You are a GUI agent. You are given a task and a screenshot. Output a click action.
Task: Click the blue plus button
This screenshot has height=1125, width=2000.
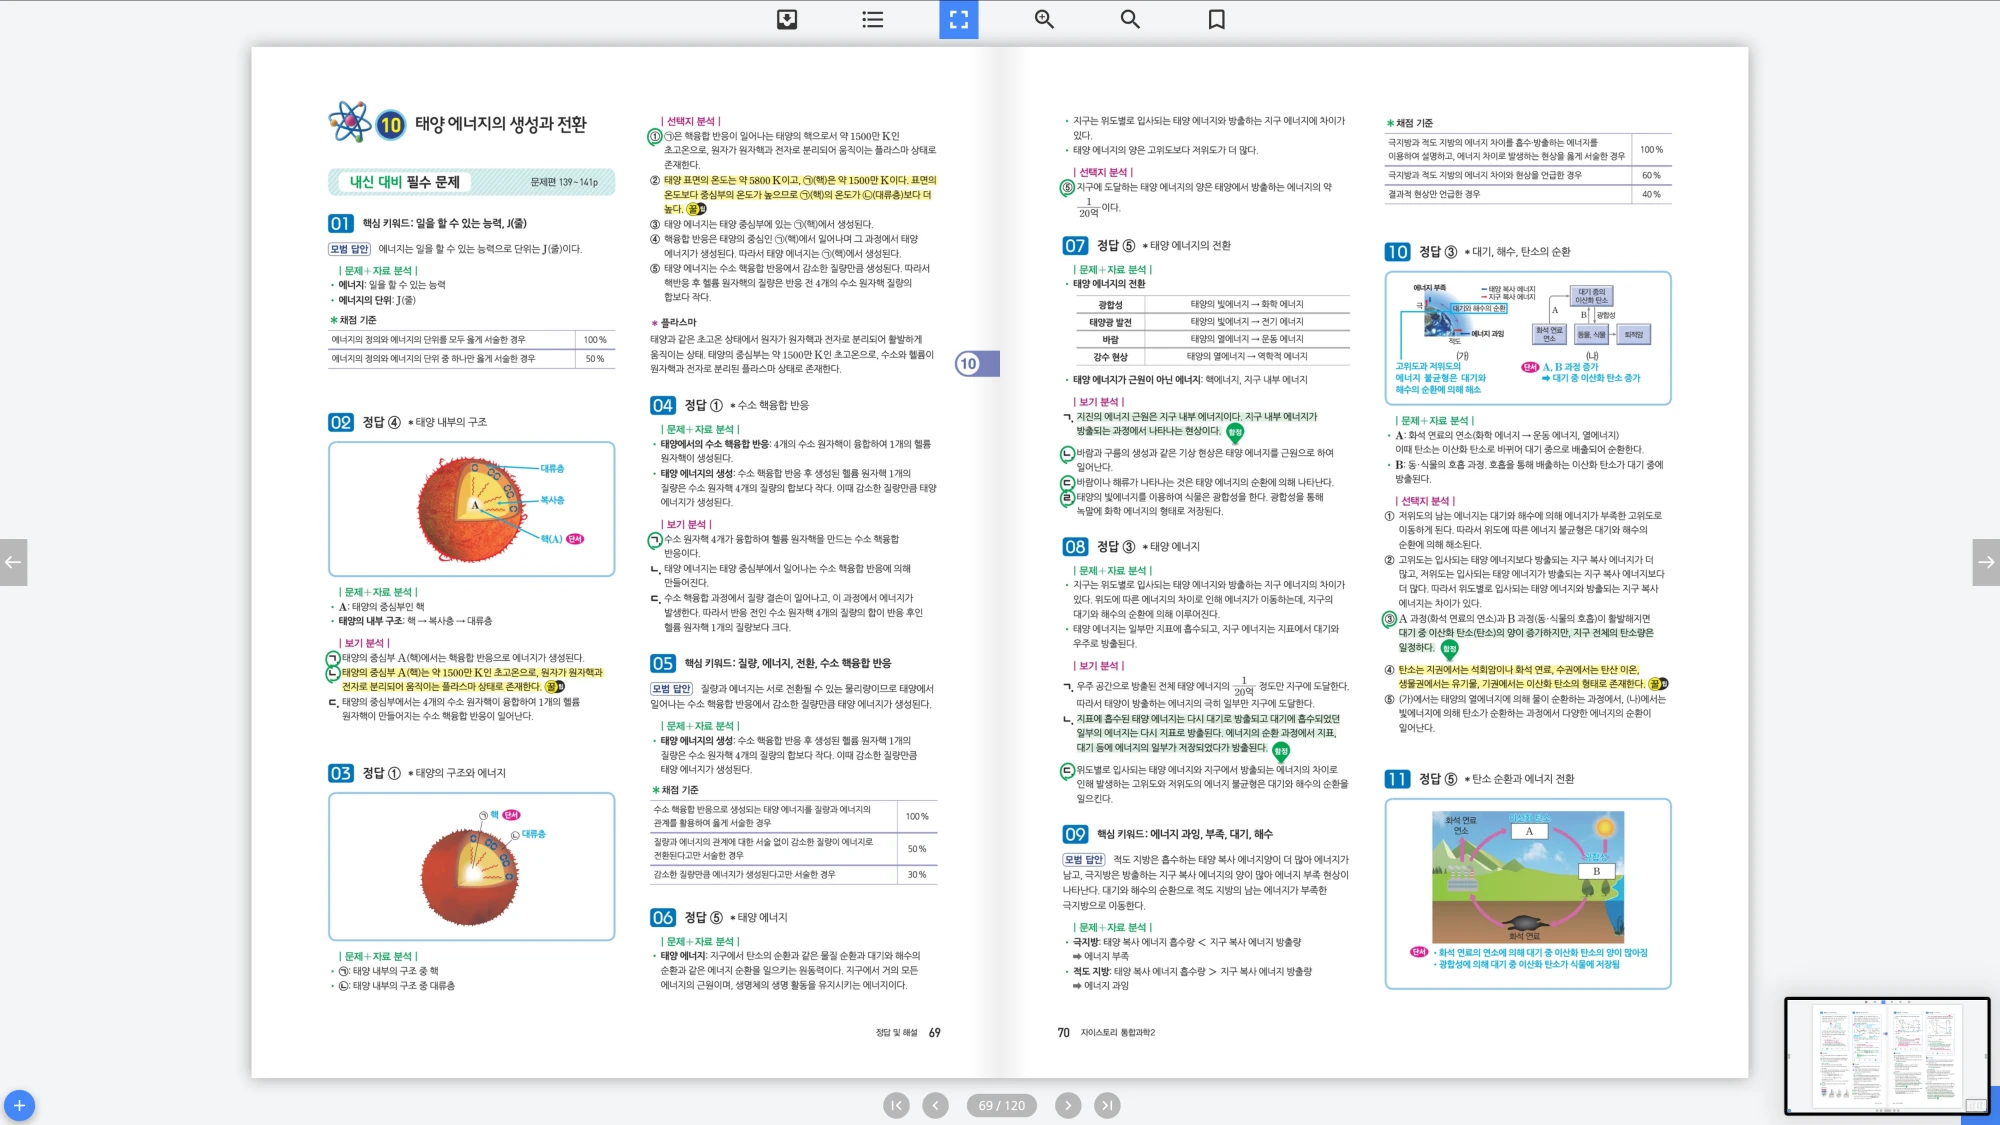pyautogui.click(x=19, y=1105)
